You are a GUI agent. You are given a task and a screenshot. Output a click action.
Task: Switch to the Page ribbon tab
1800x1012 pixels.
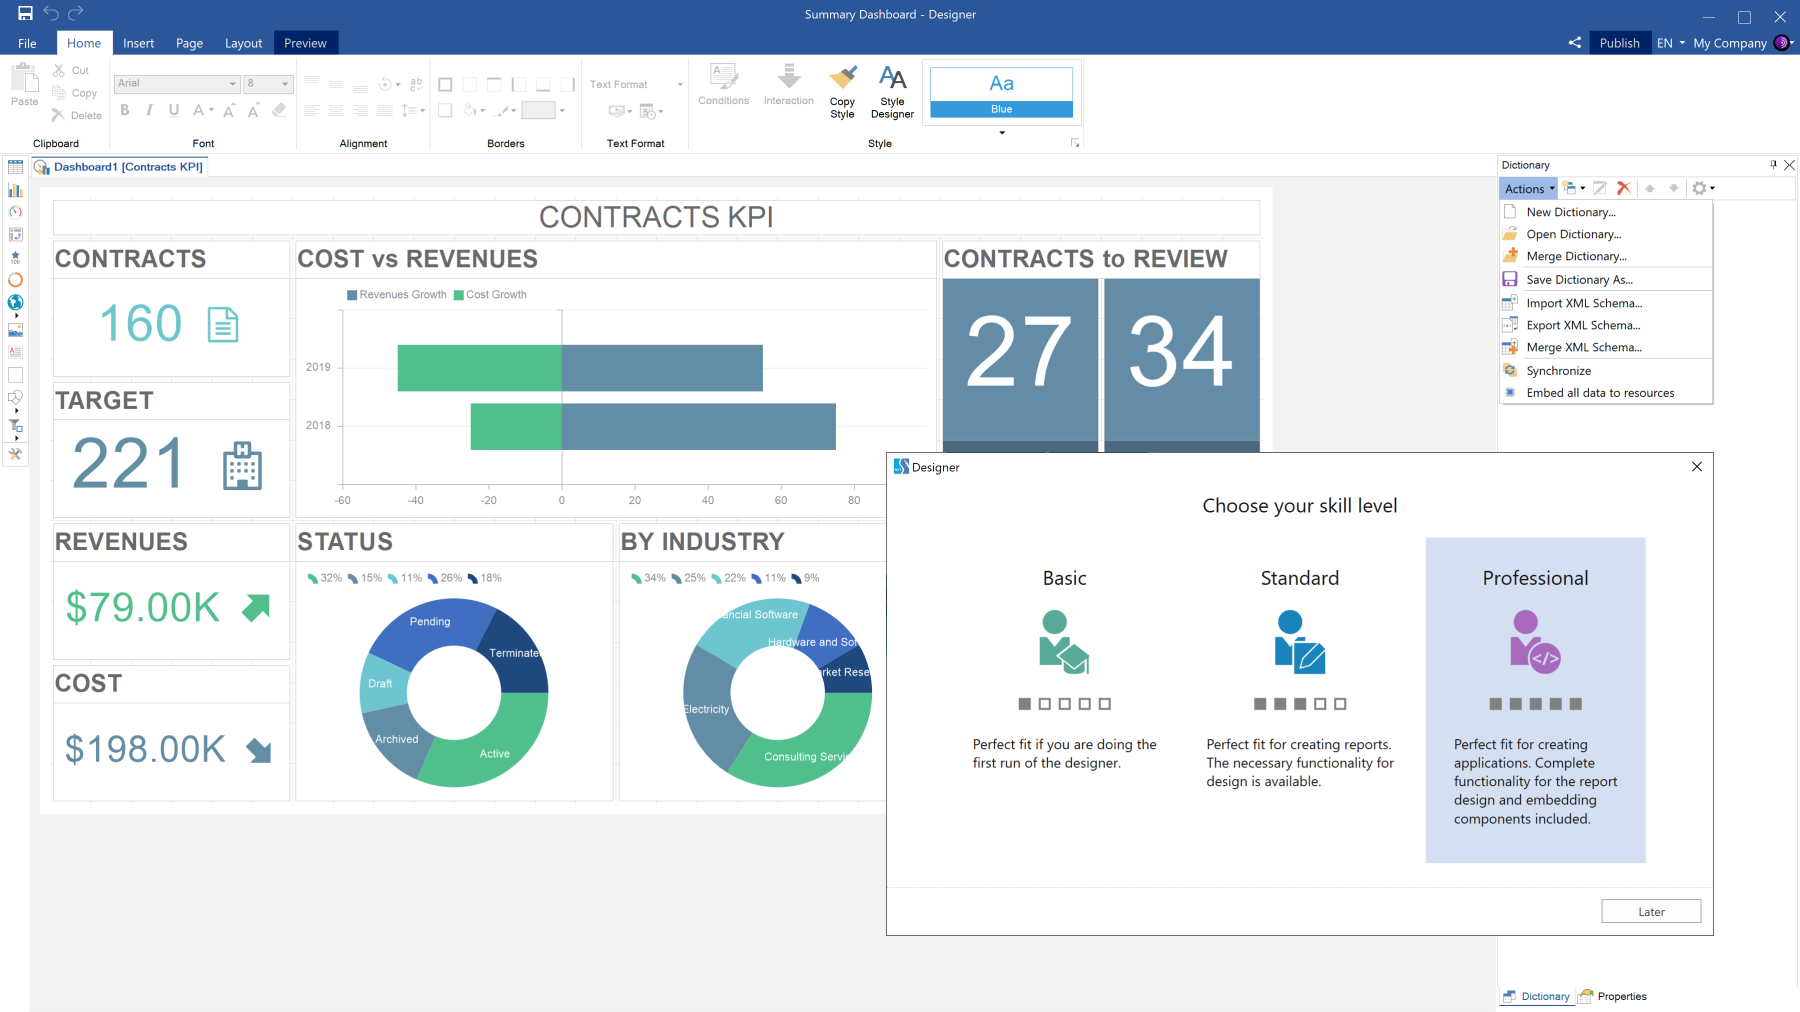(x=189, y=43)
